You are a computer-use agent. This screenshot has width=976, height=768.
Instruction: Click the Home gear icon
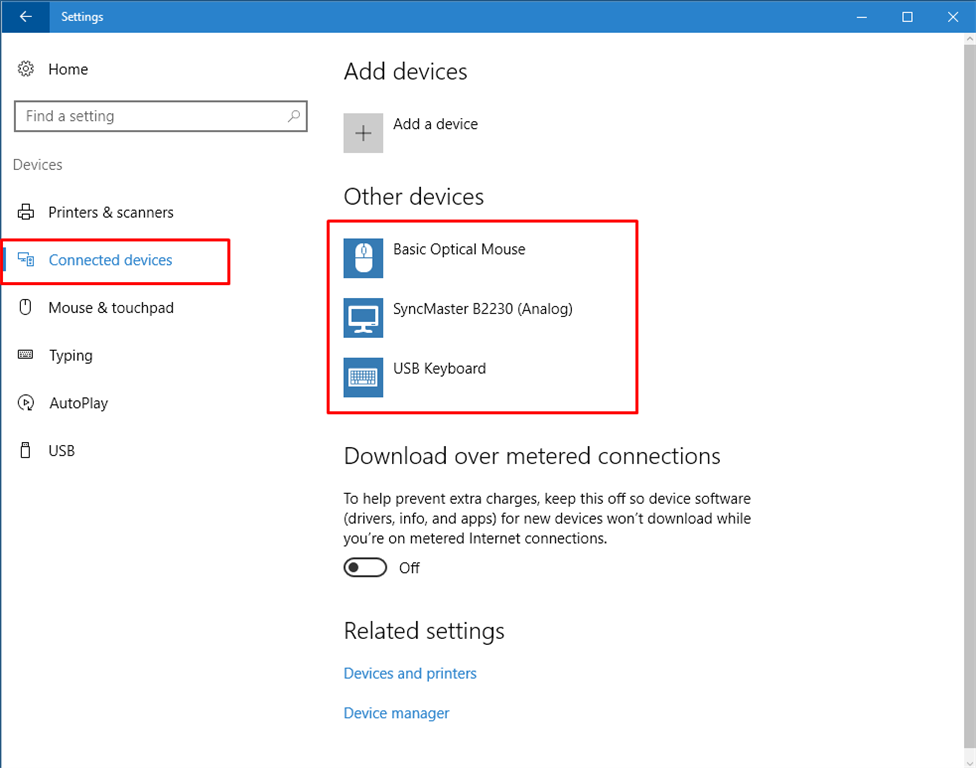tap(27, 69)
